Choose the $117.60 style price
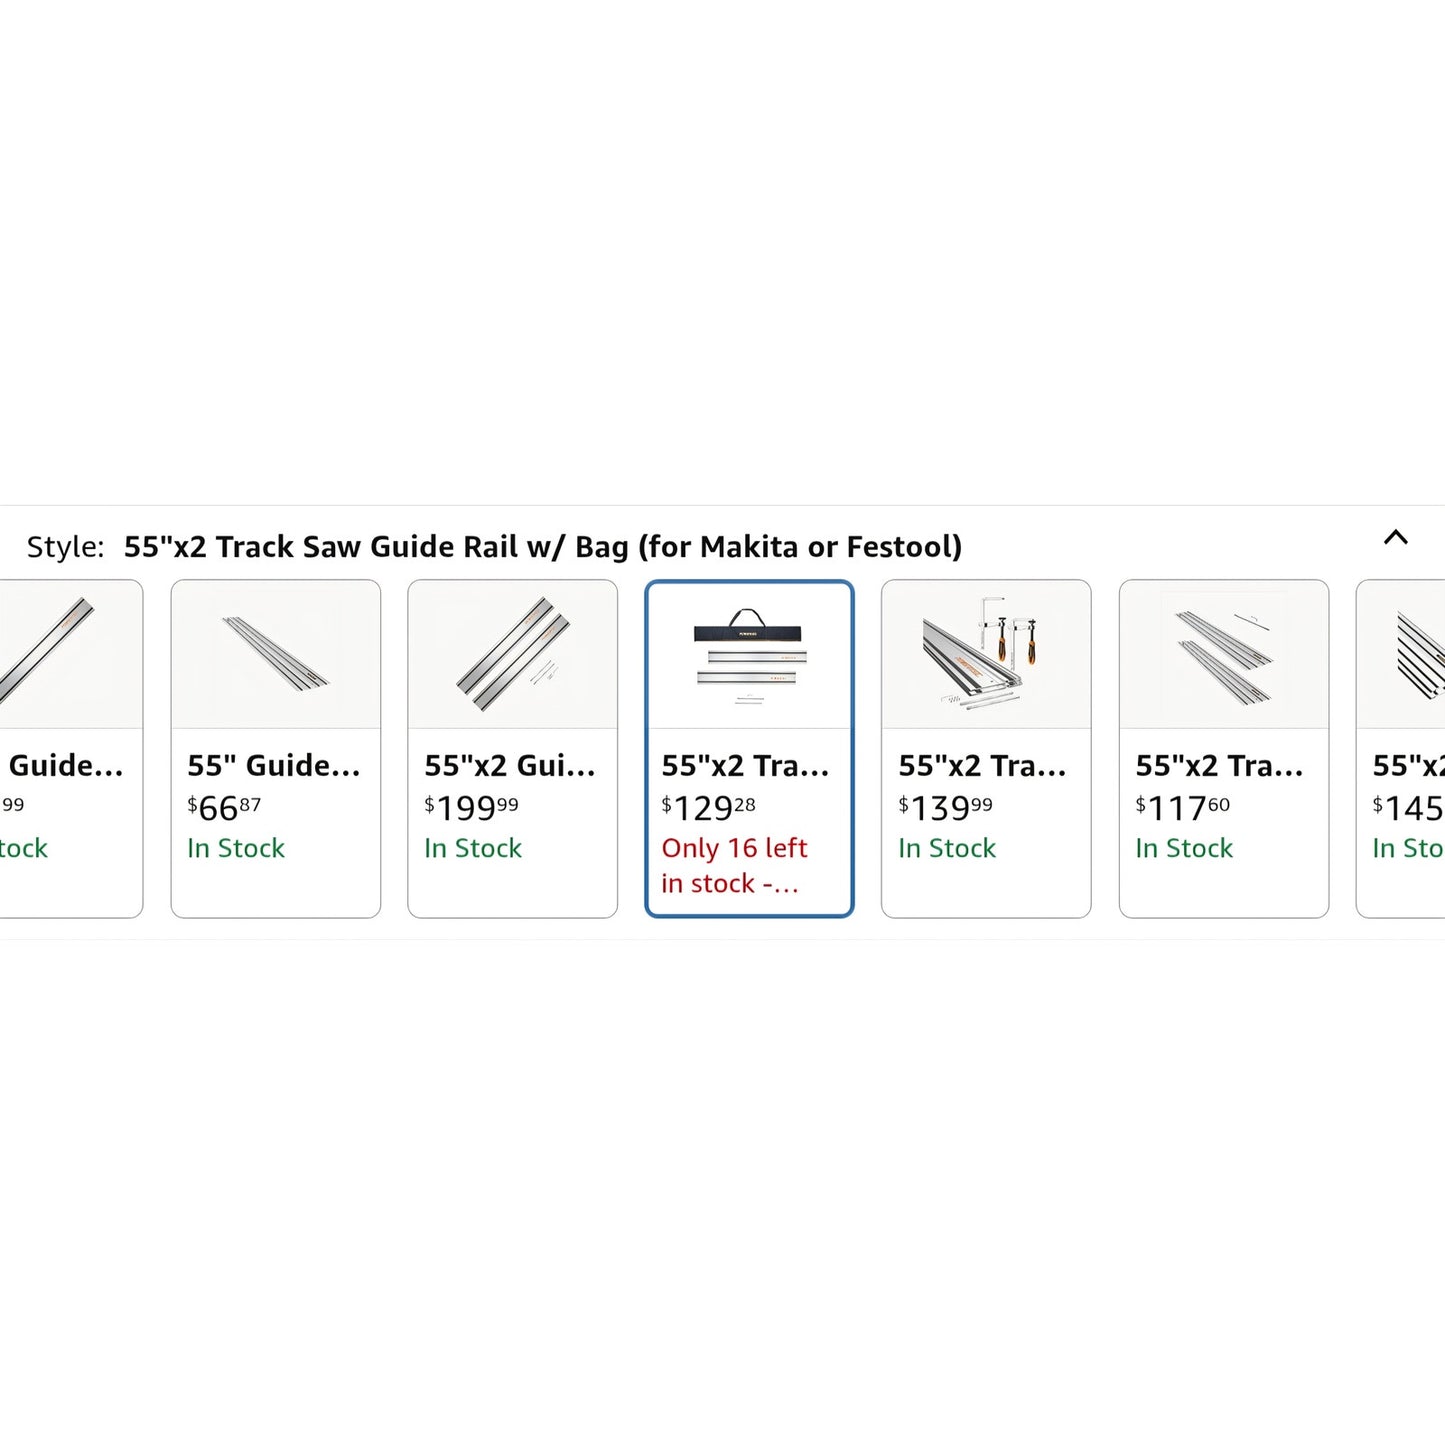Image resolution: width=1445 pixels, height=1445 pixels. tap(1182, 807)
